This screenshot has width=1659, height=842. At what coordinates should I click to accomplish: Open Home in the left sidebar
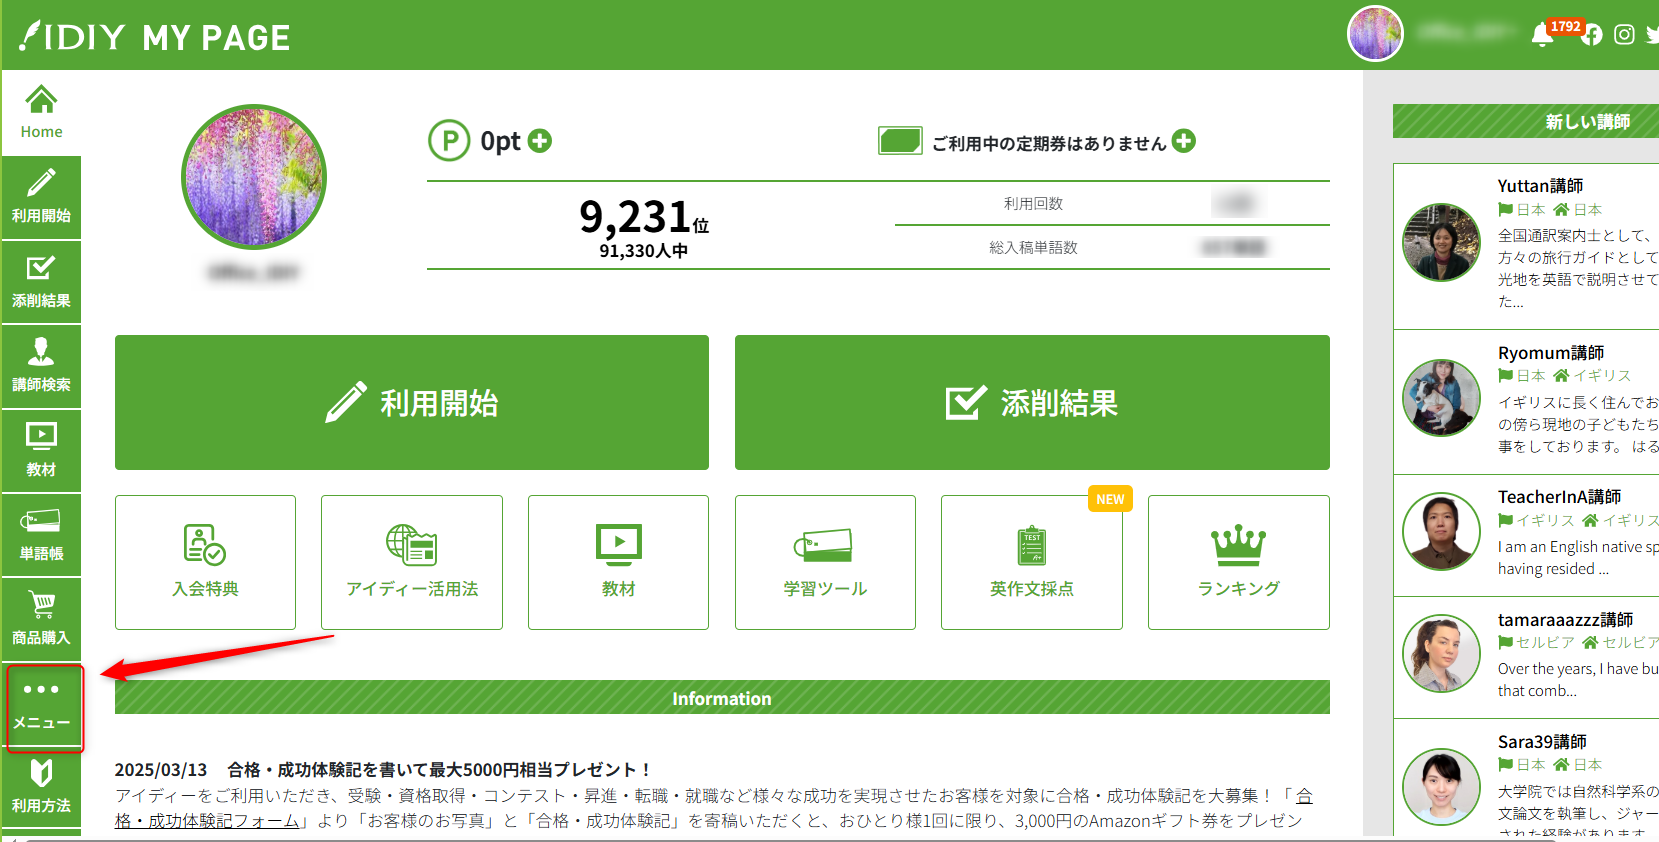coord(41,113)
